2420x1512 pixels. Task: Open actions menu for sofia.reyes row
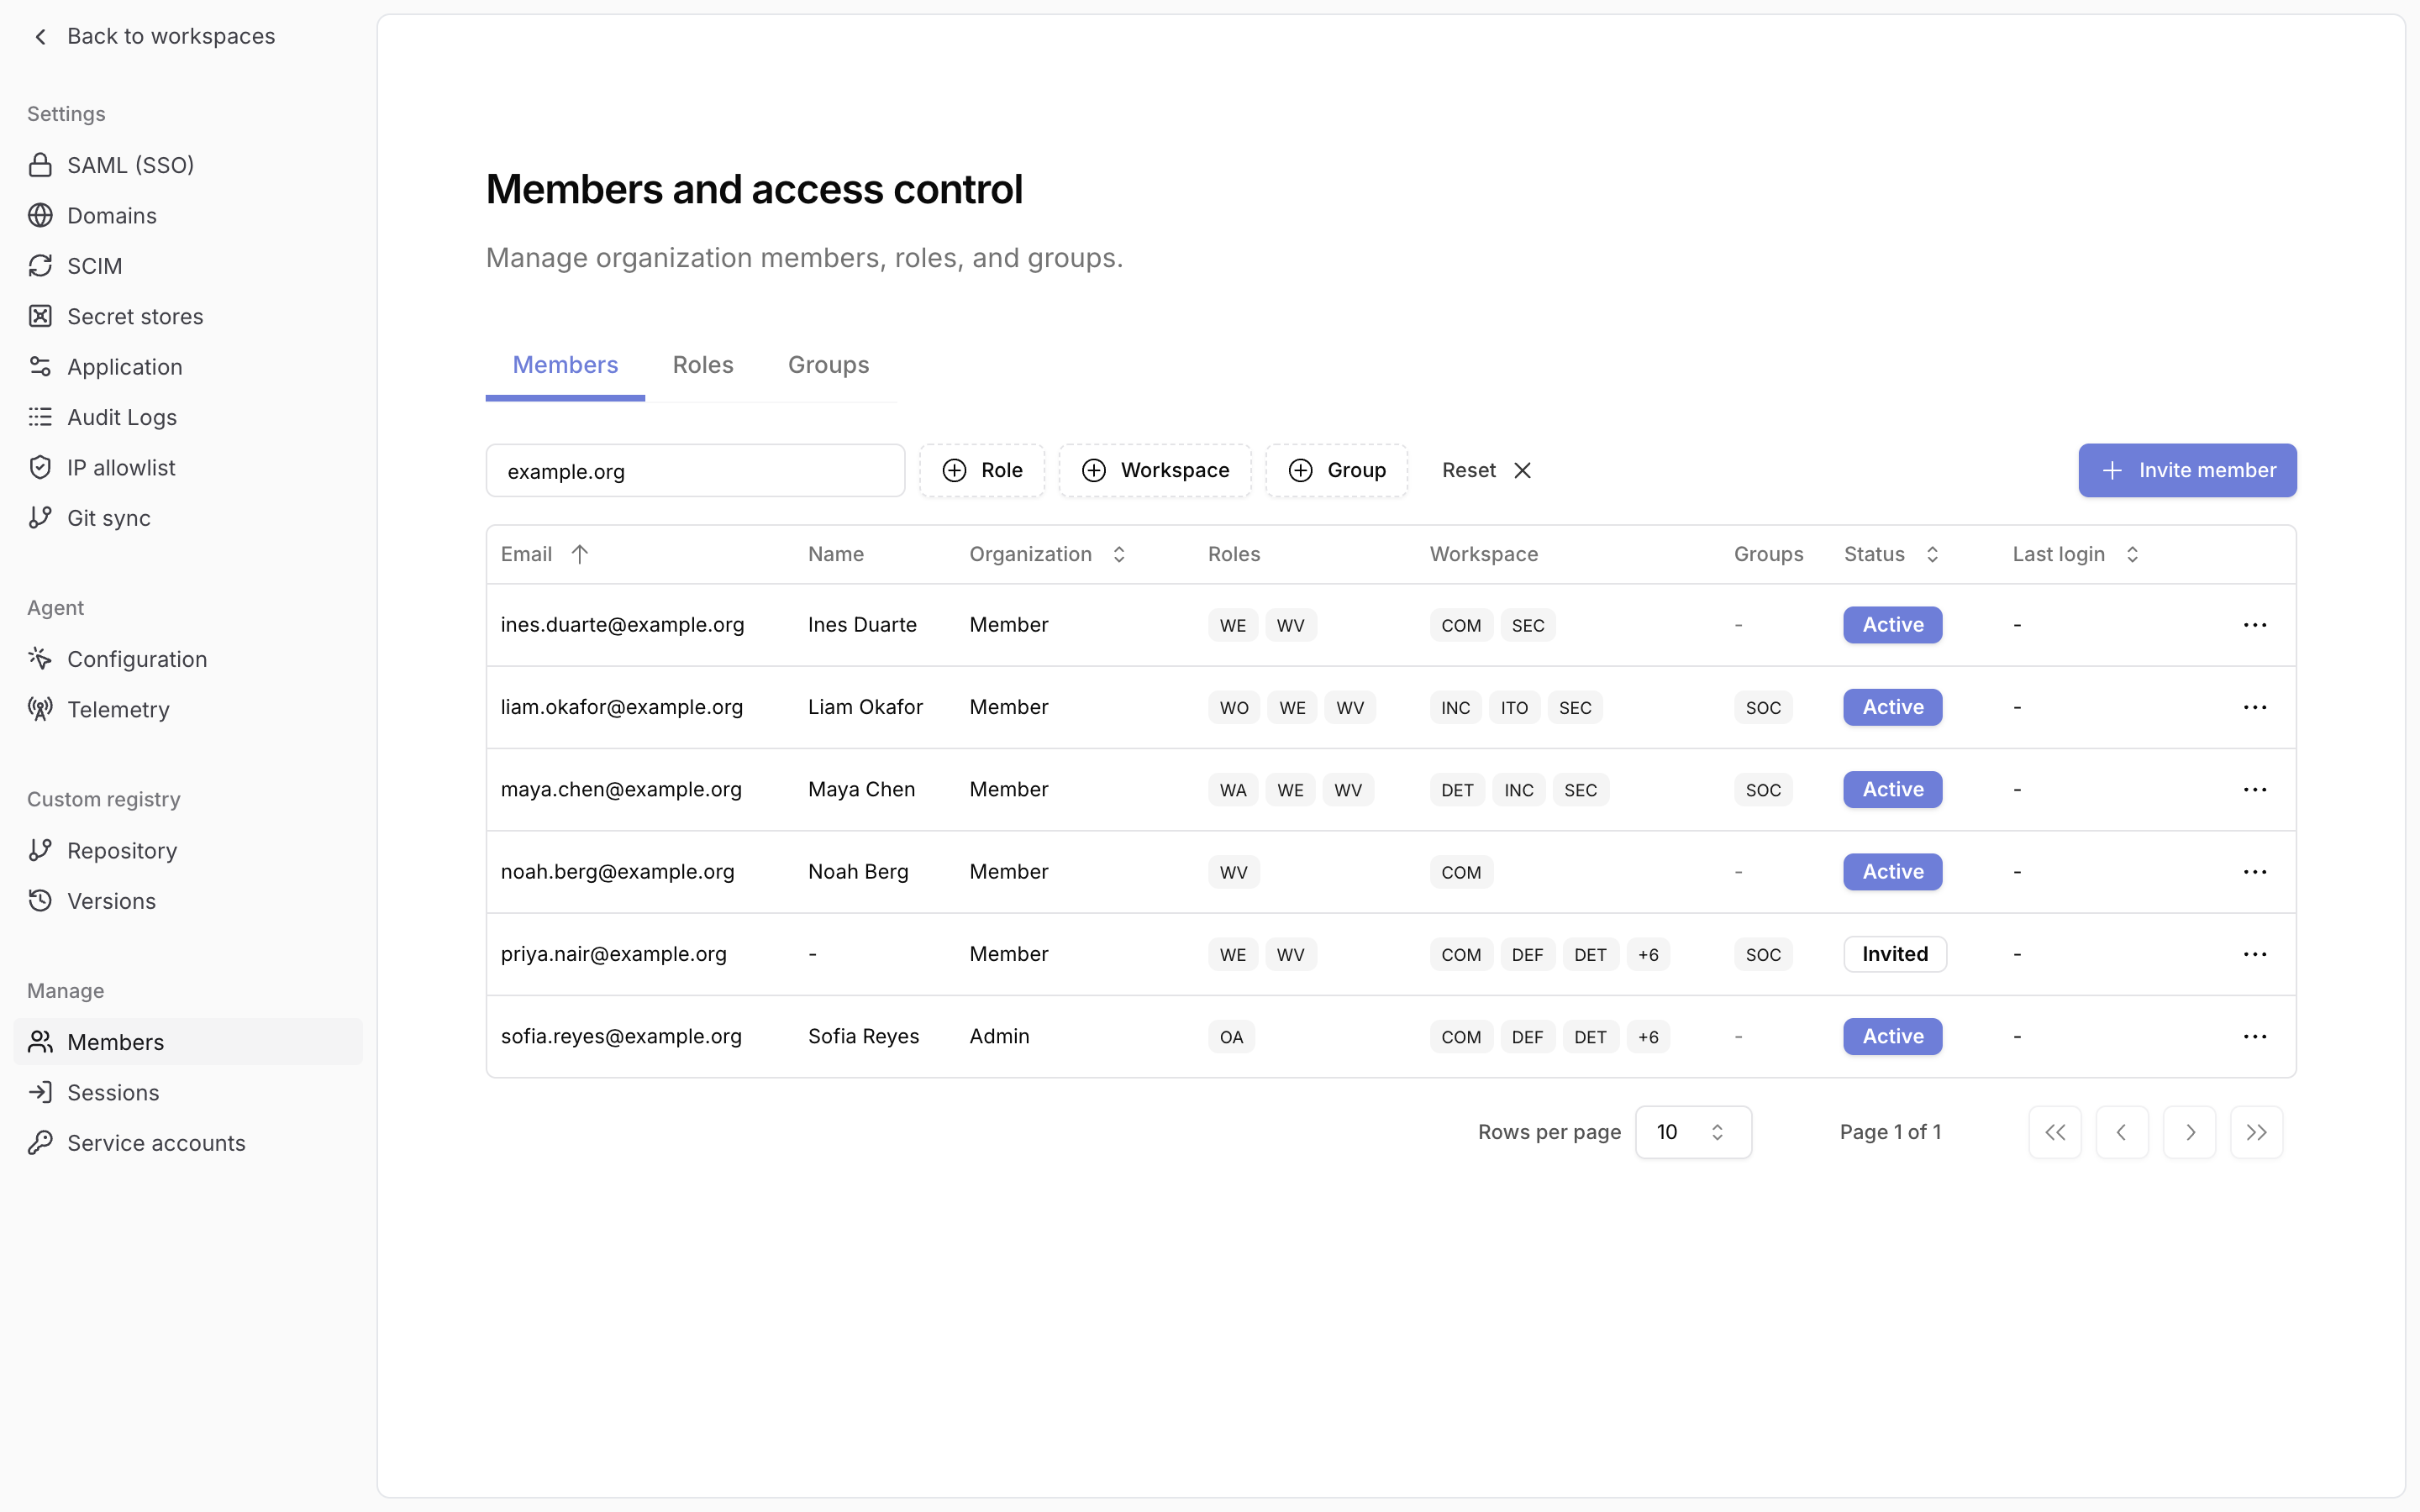click(x=2254, y=1037)
